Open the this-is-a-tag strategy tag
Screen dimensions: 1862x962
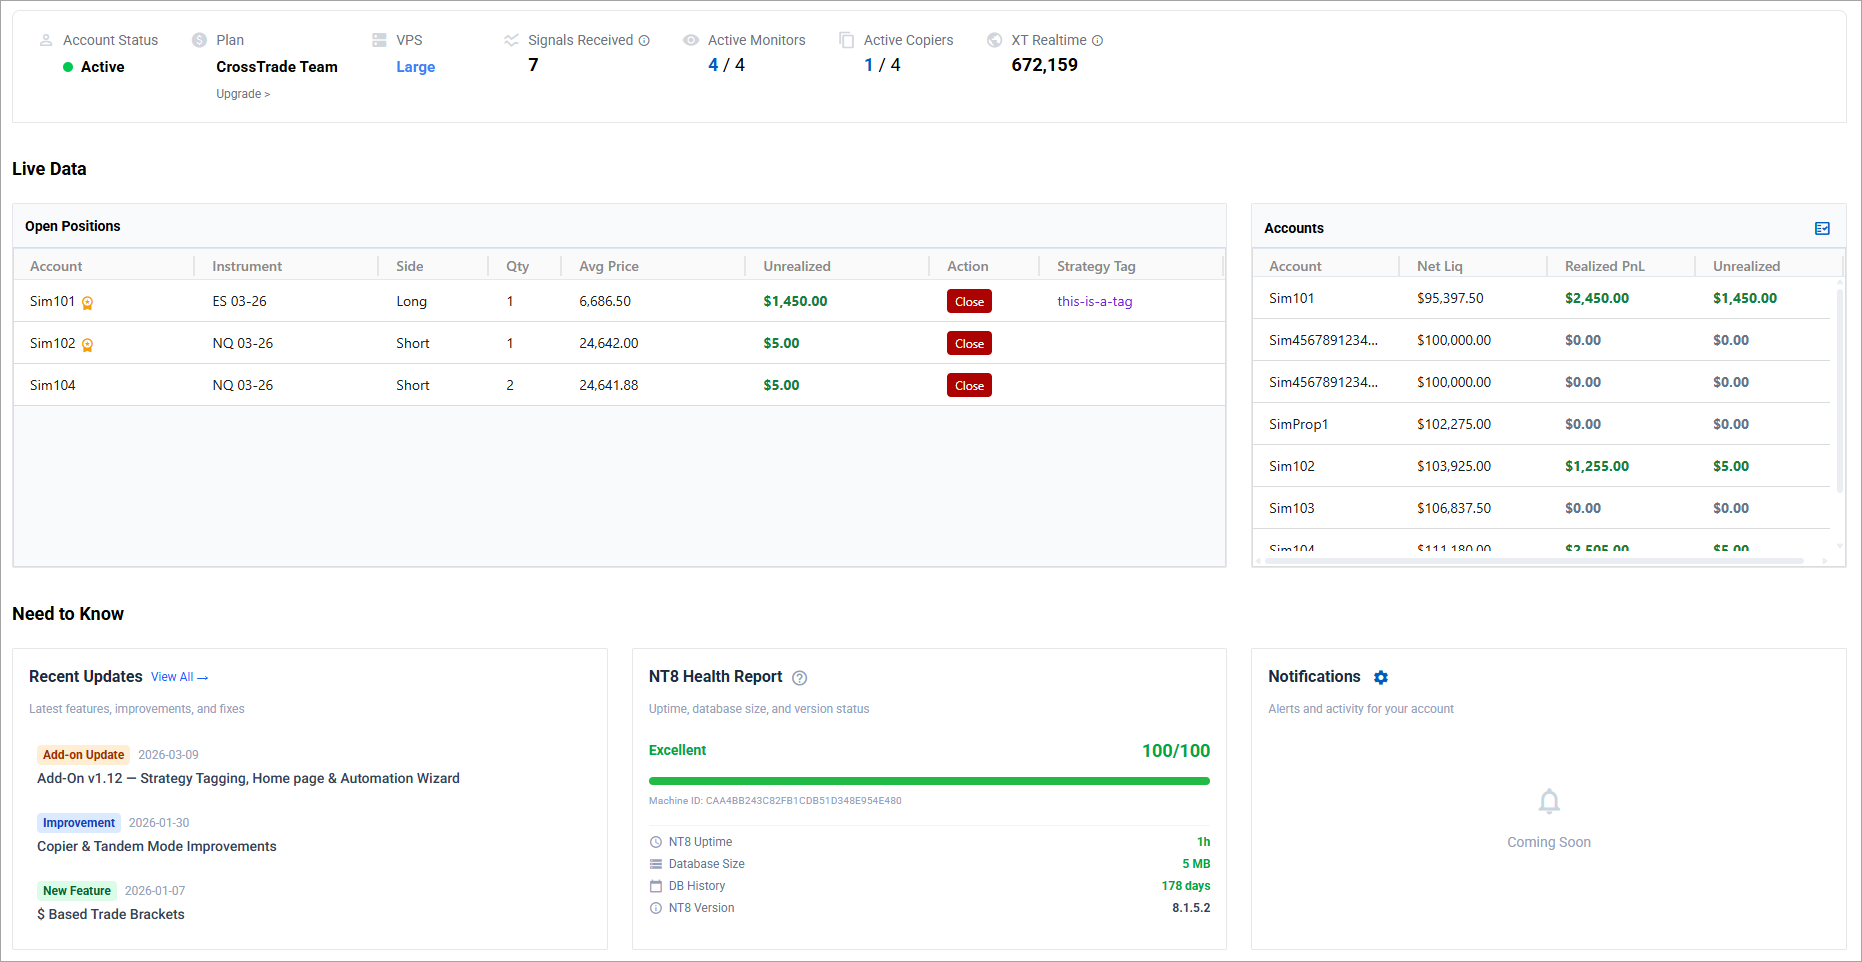(1094, 302)
